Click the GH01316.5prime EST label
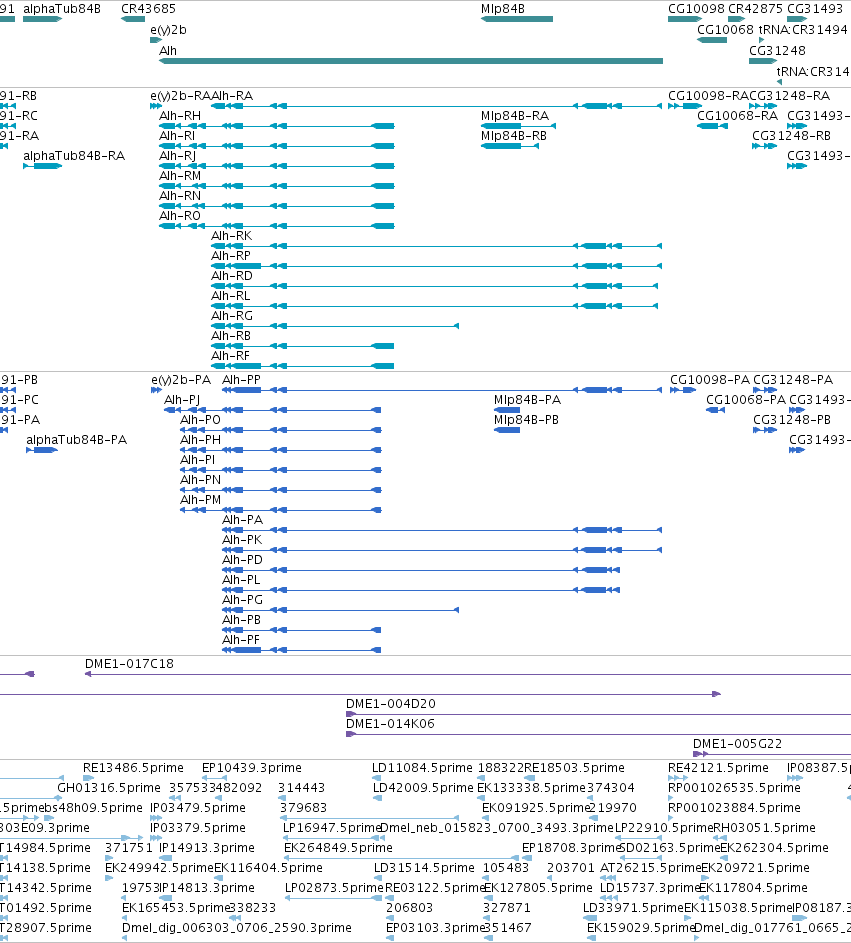Screen dimensions: 851x943 [109, 788]
